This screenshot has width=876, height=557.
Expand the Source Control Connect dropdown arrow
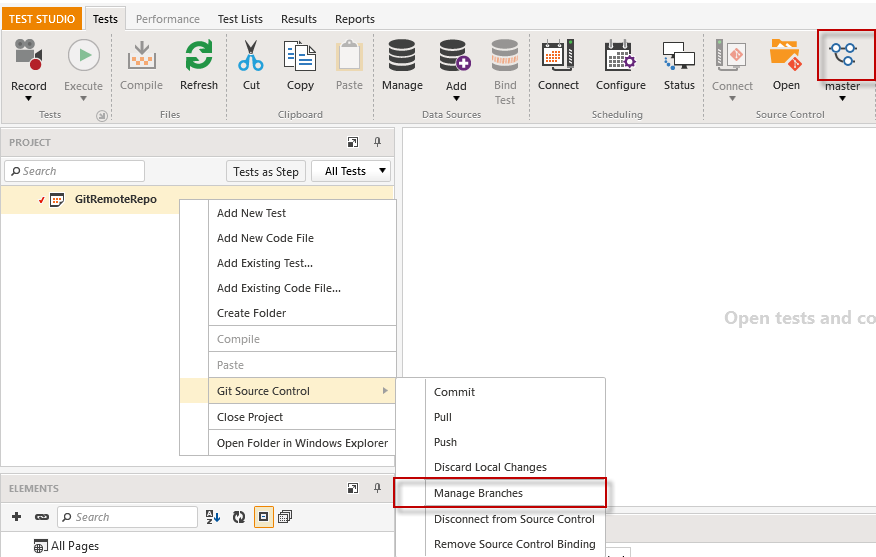(x=732, y=99)
